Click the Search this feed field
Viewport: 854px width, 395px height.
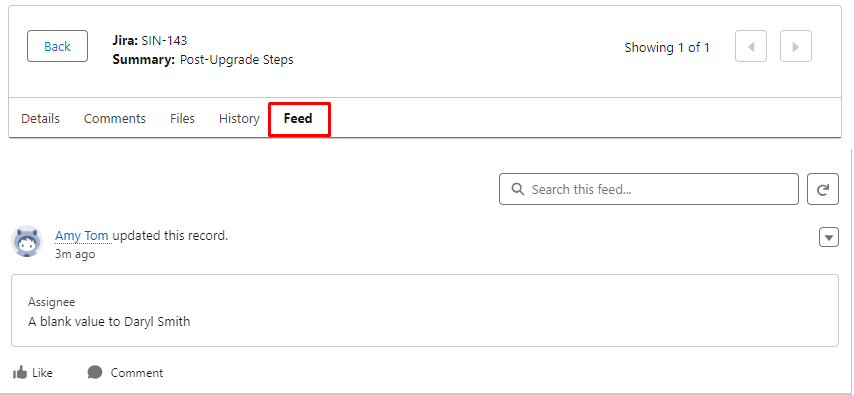pos(649,189)
